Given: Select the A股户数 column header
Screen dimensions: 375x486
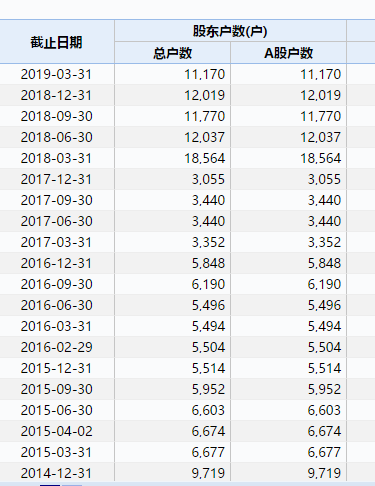Looking at the screenshot, I should click(x=288, y=53).
